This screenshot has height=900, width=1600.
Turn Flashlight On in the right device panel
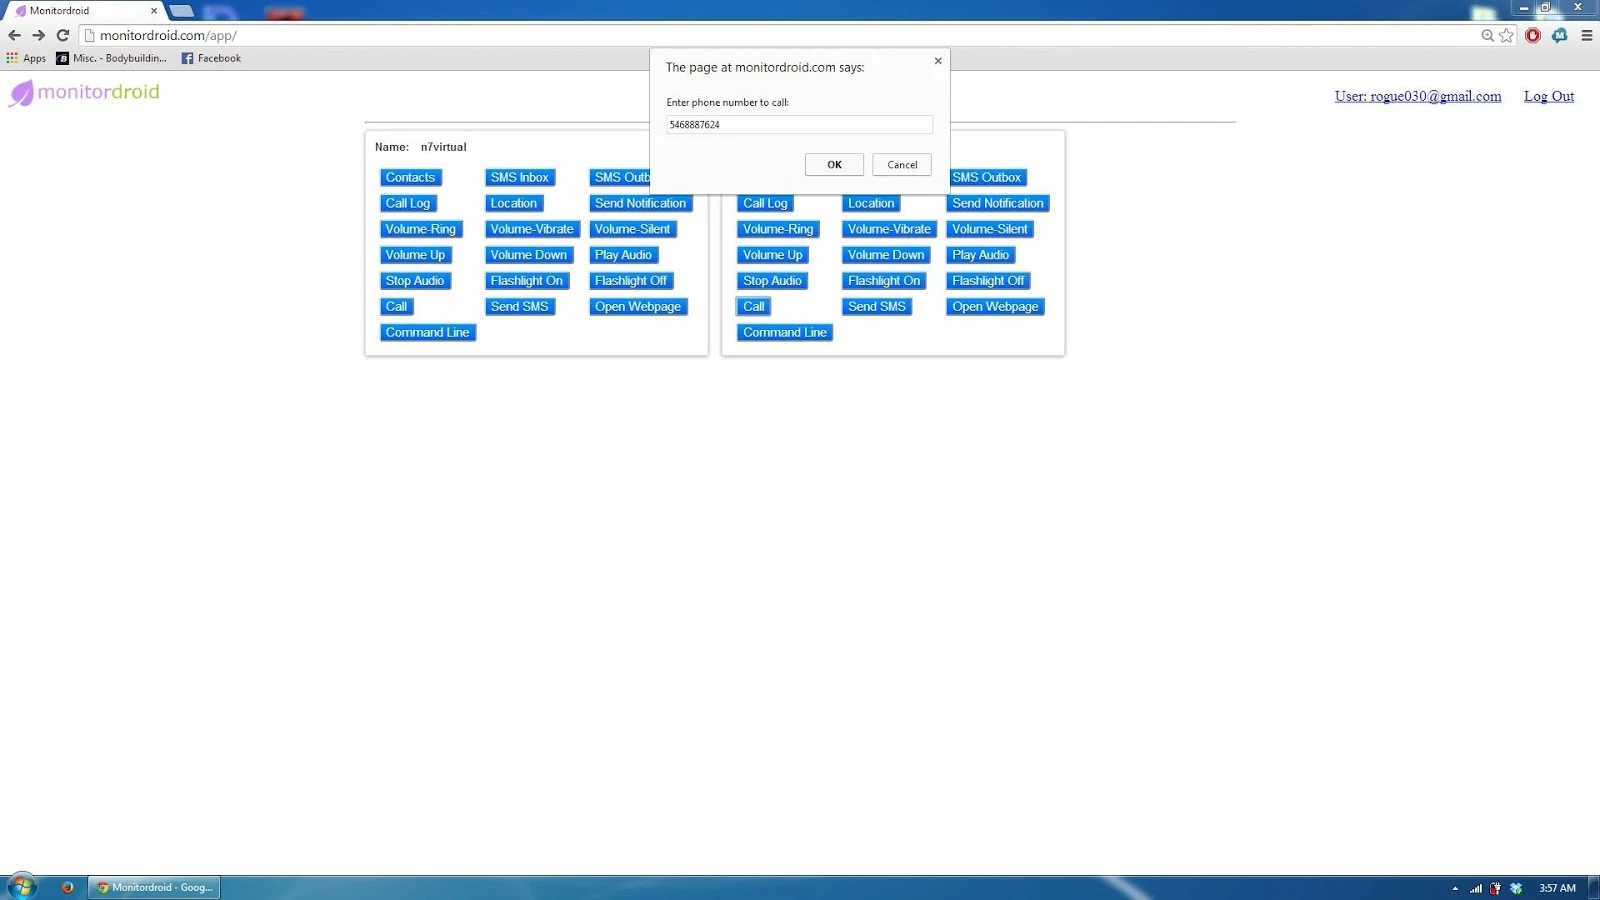[x=884, y=282]
